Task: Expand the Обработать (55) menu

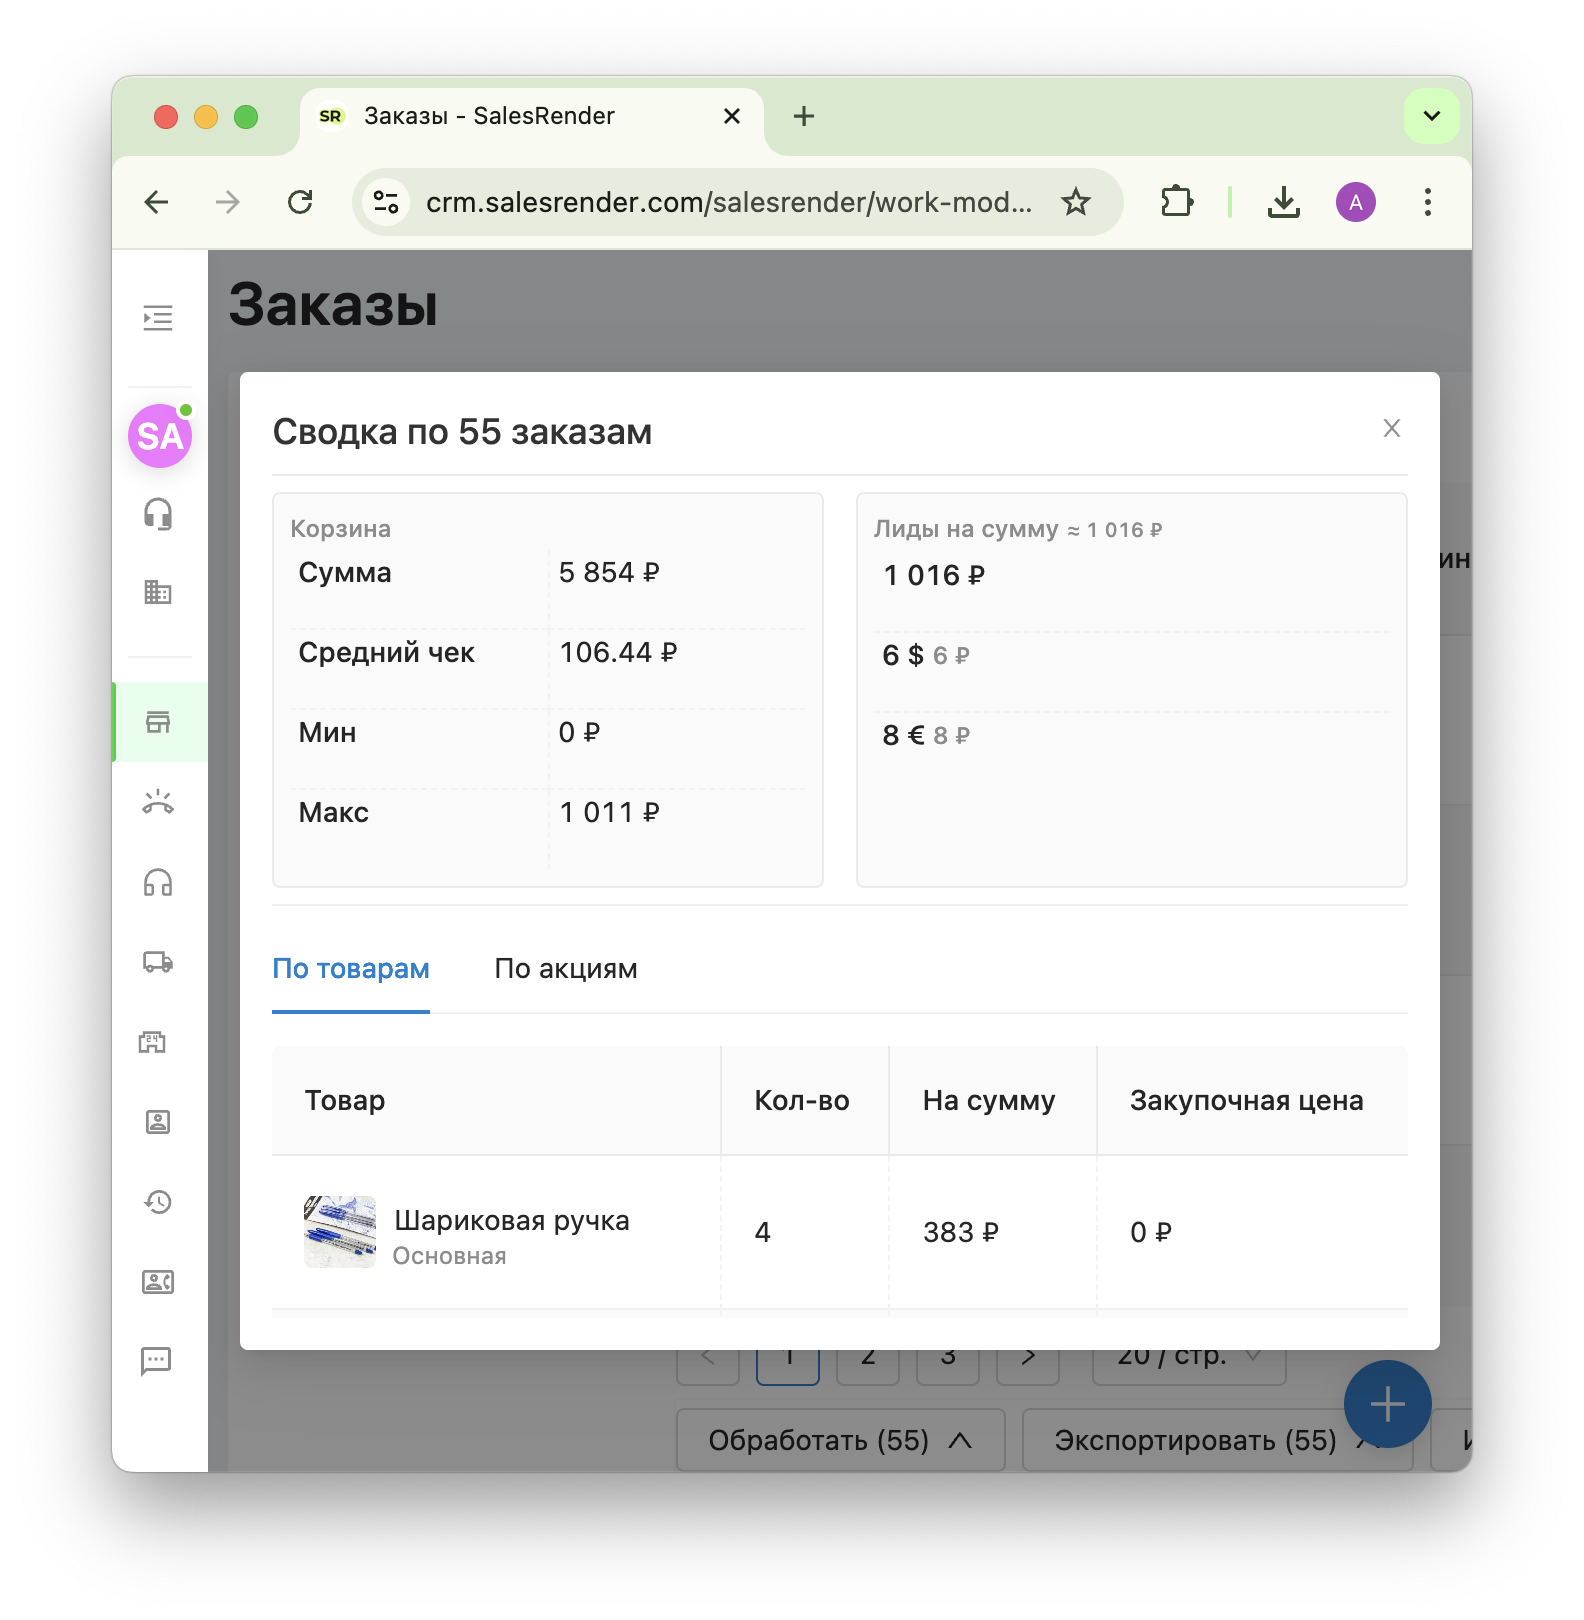Action: tap(840, 1440)
